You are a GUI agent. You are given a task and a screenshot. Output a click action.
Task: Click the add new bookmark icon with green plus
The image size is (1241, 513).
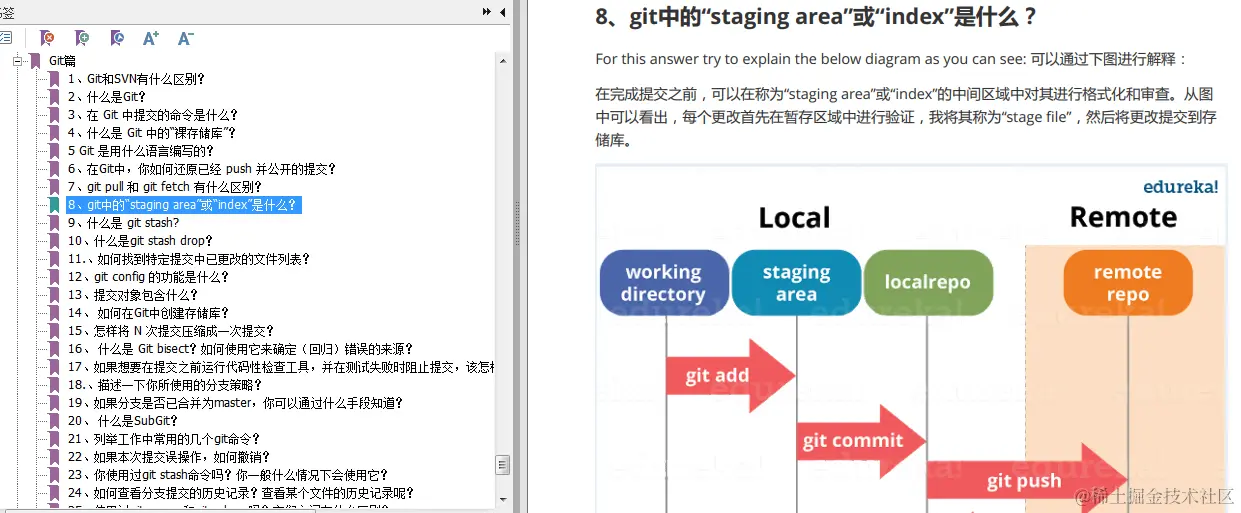[x=82, y=38]
